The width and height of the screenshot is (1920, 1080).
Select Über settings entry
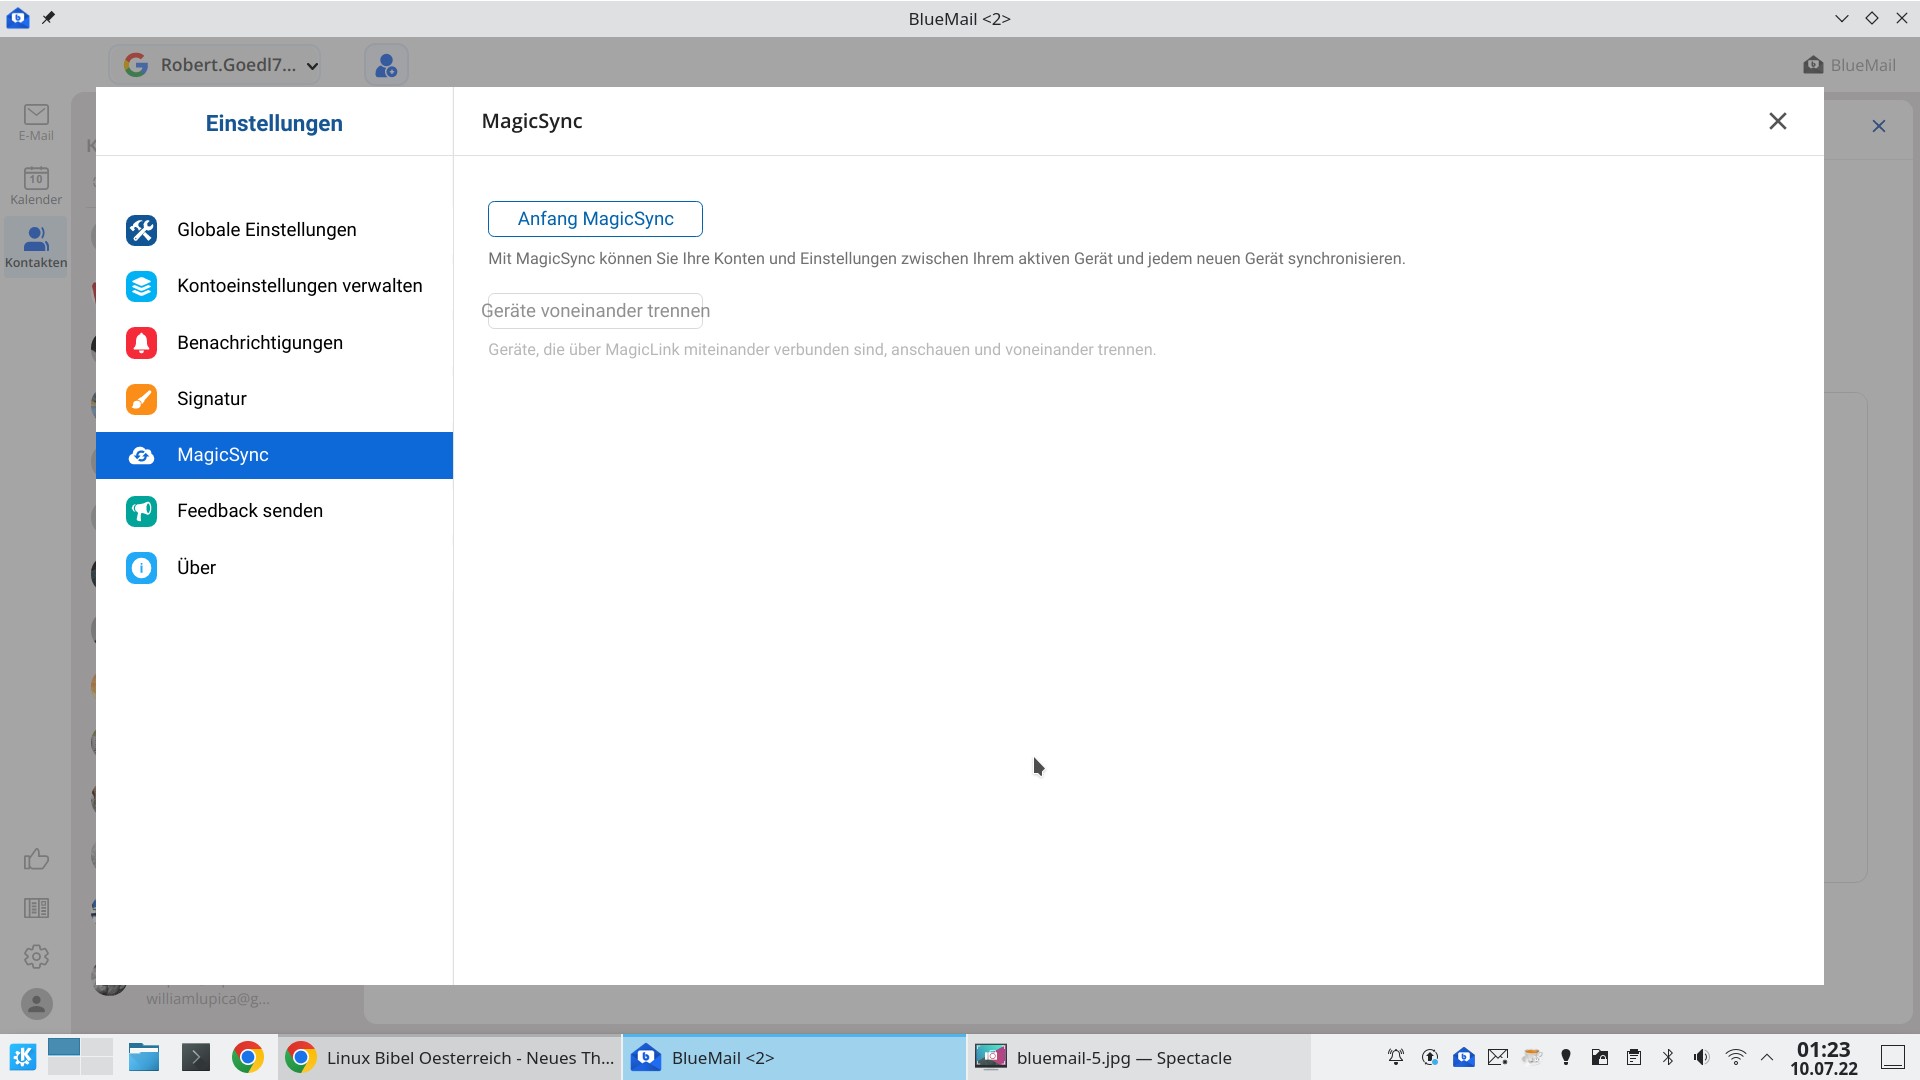click(274, 568)
